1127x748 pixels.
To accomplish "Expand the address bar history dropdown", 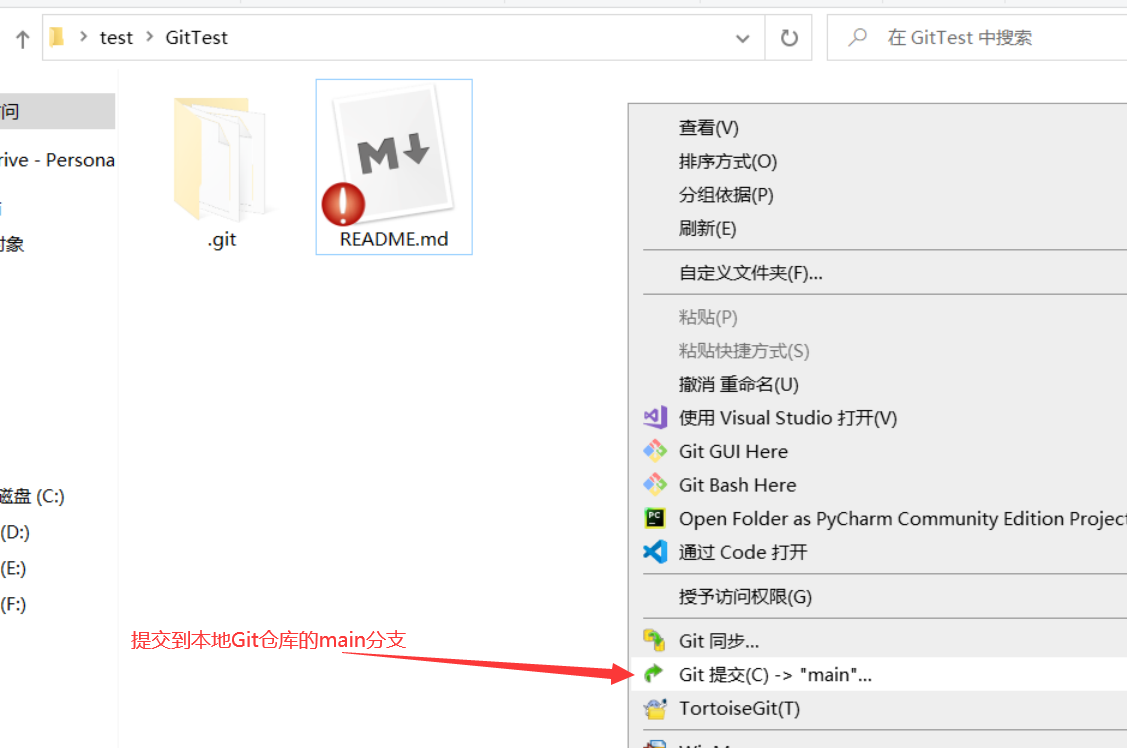I will [742, 38].
